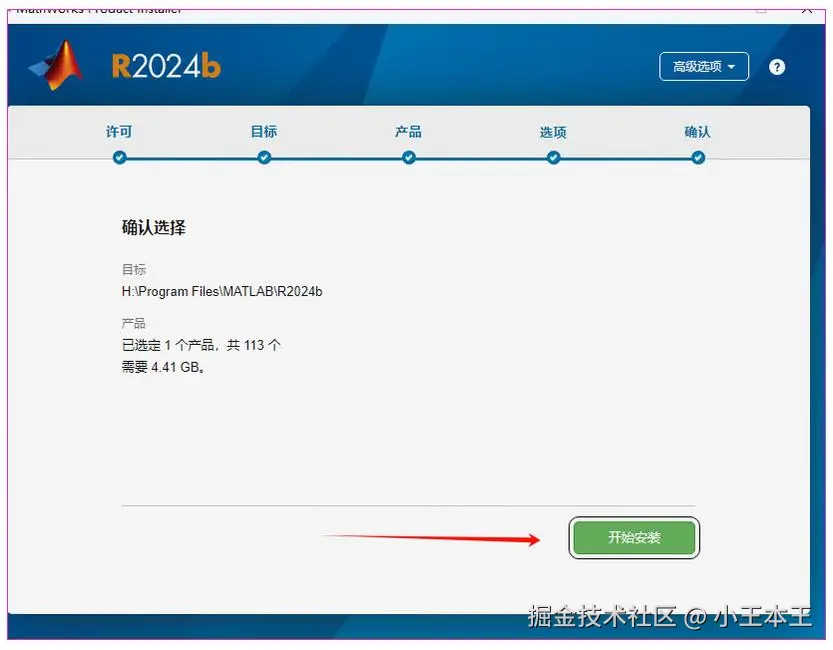833x650 pixels.
Task: Click the 选项 step checkmark icon
Action: (553, 157)
